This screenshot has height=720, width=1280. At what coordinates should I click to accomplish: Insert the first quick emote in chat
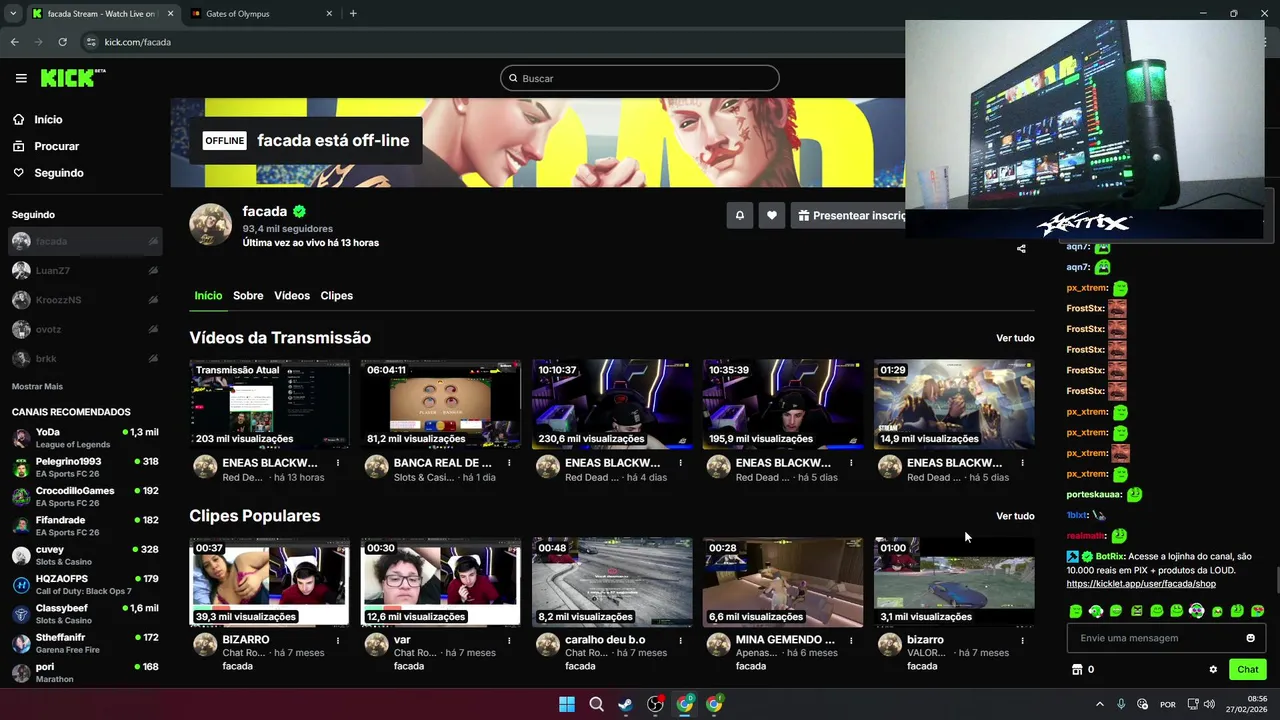coord(1076,611)
